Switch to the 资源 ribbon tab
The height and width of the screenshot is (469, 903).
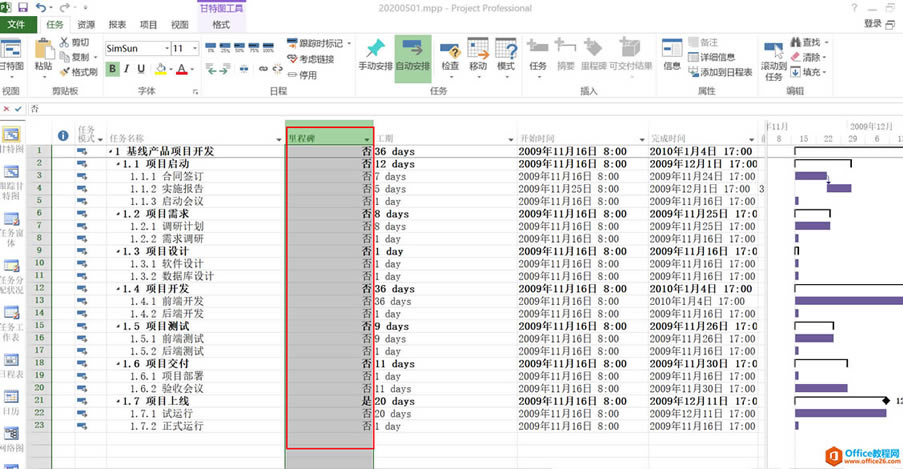[86, 24]
